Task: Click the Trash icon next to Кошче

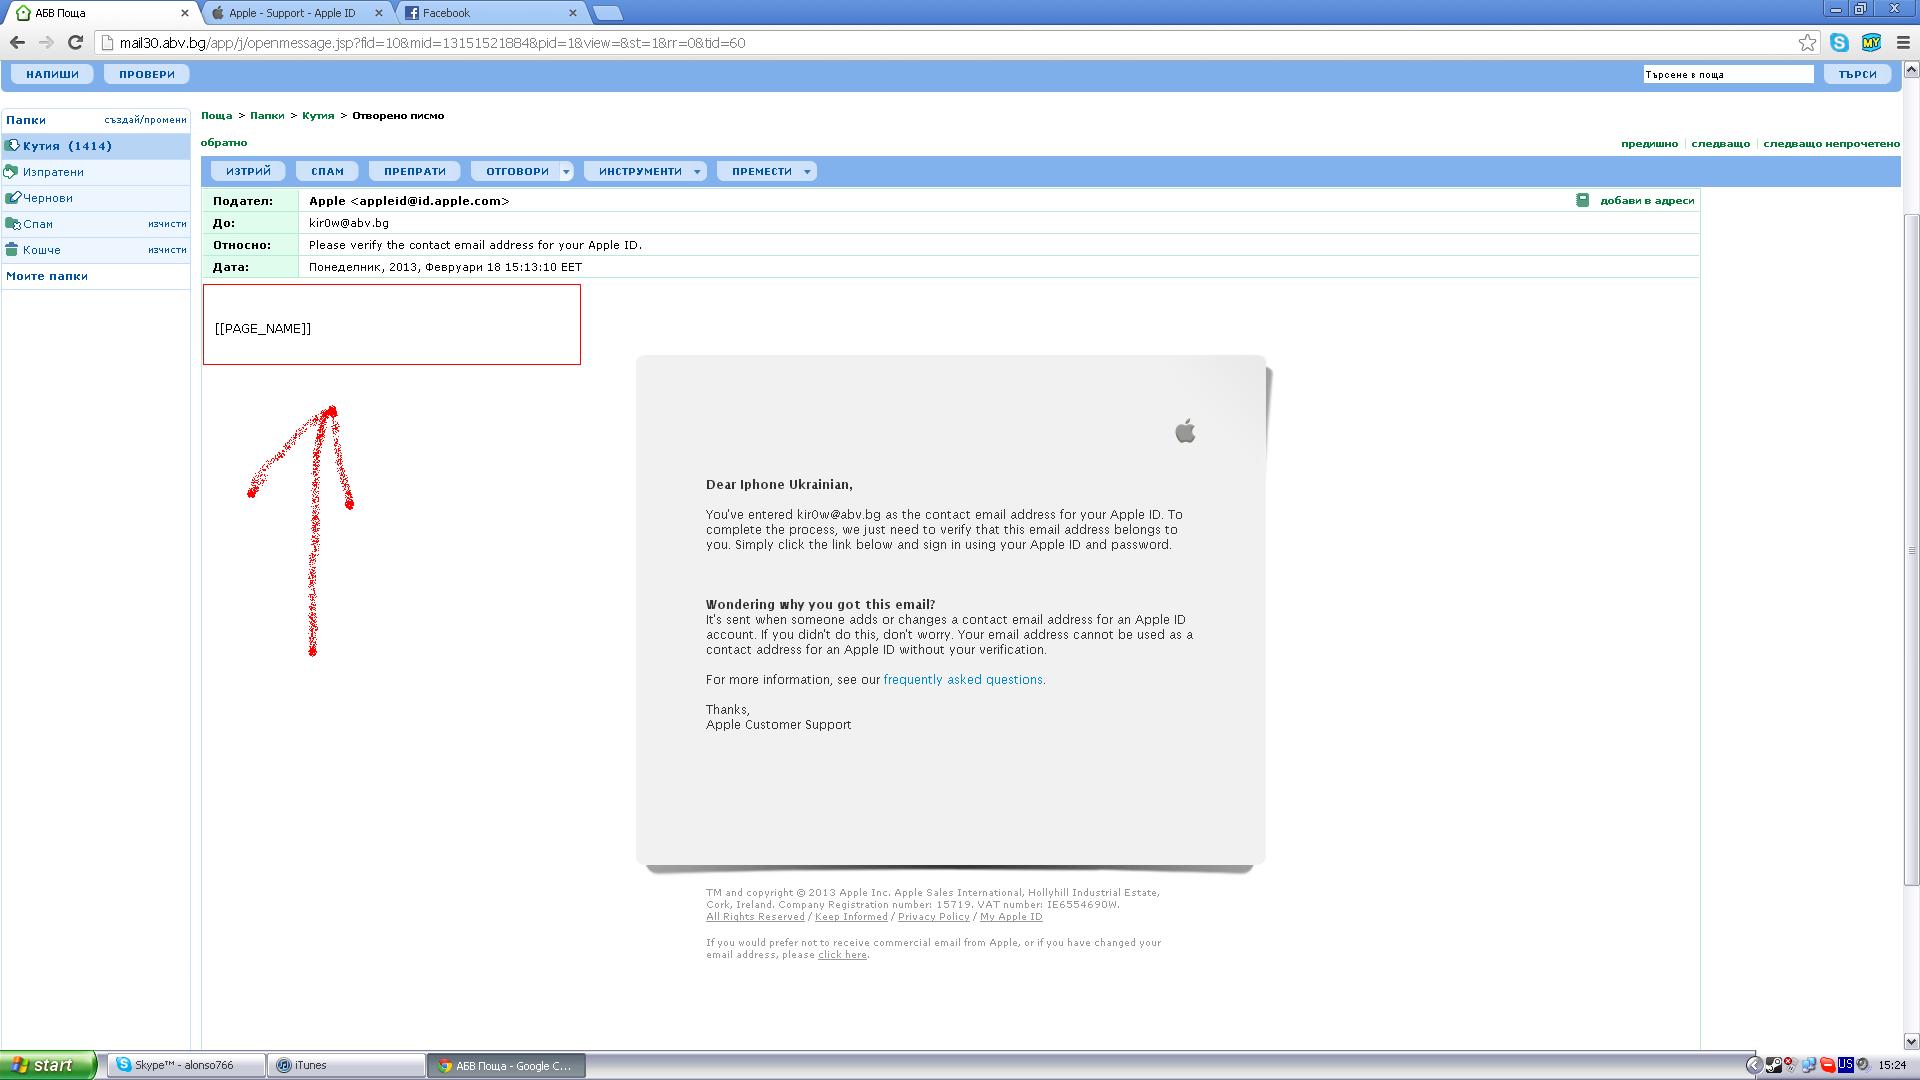Action: pos(12,249)
